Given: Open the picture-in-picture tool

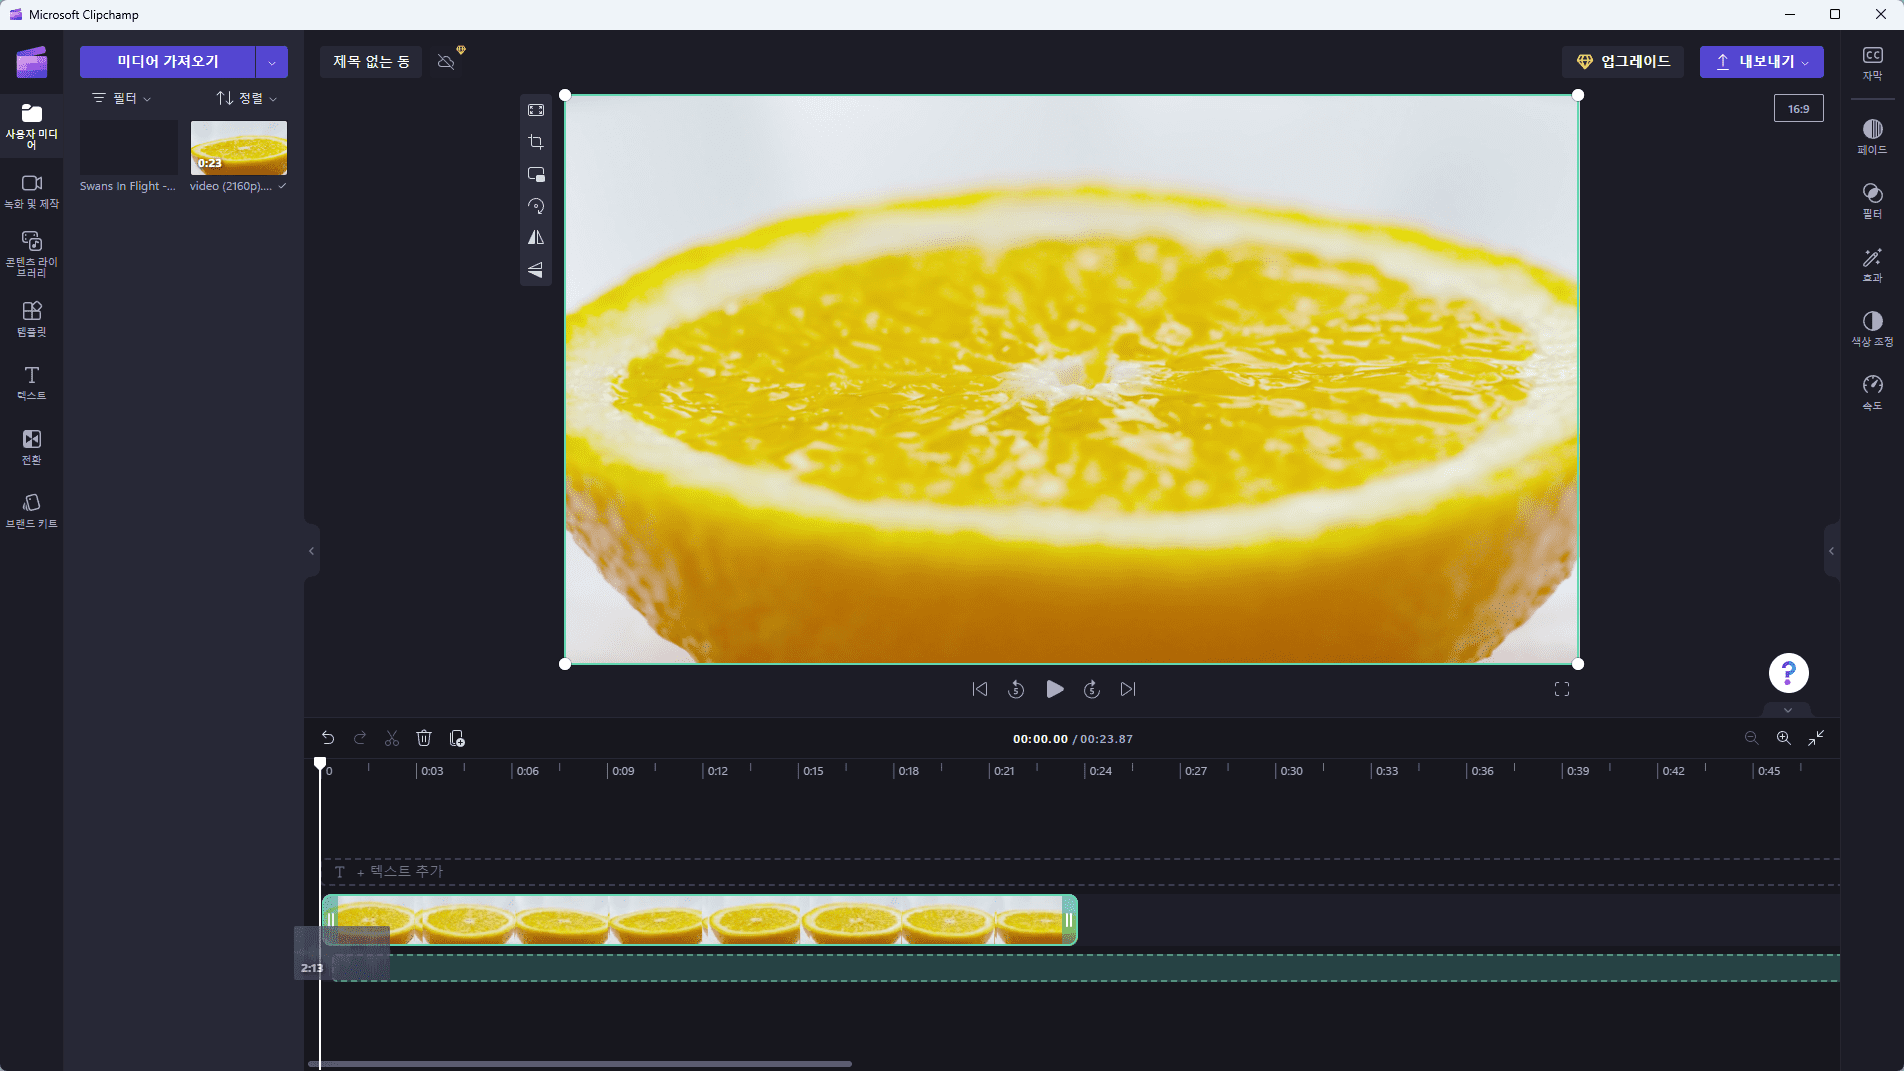Looking at the screenshot, I should click(536, 174).
